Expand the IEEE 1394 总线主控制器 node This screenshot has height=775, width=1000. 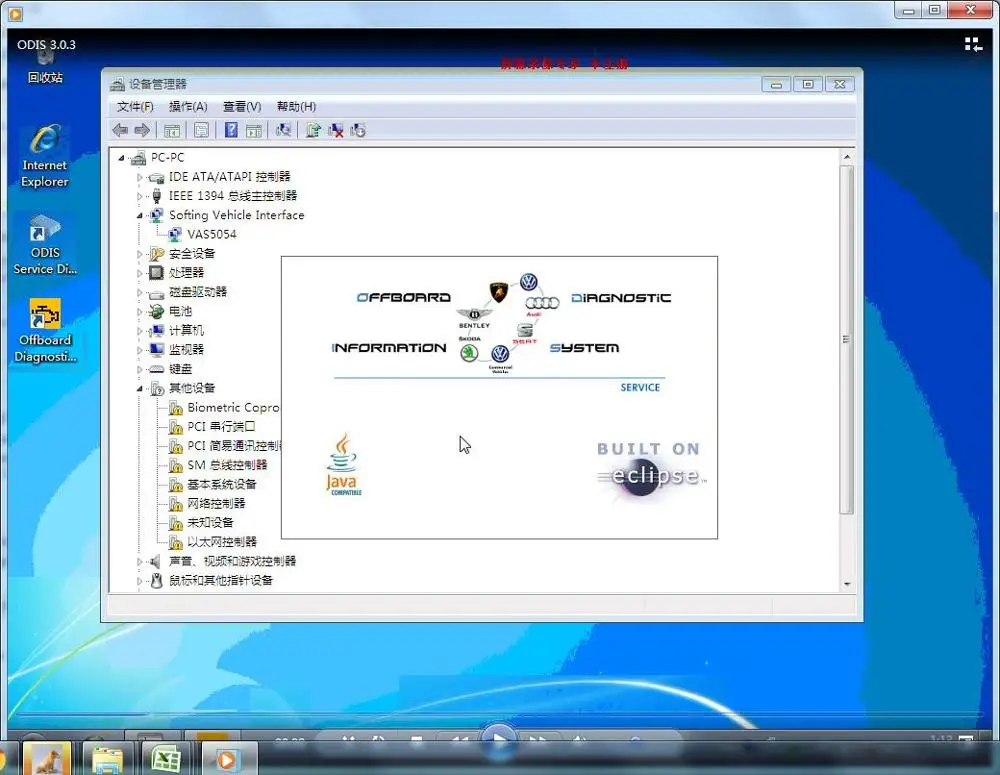coord(140,196)
